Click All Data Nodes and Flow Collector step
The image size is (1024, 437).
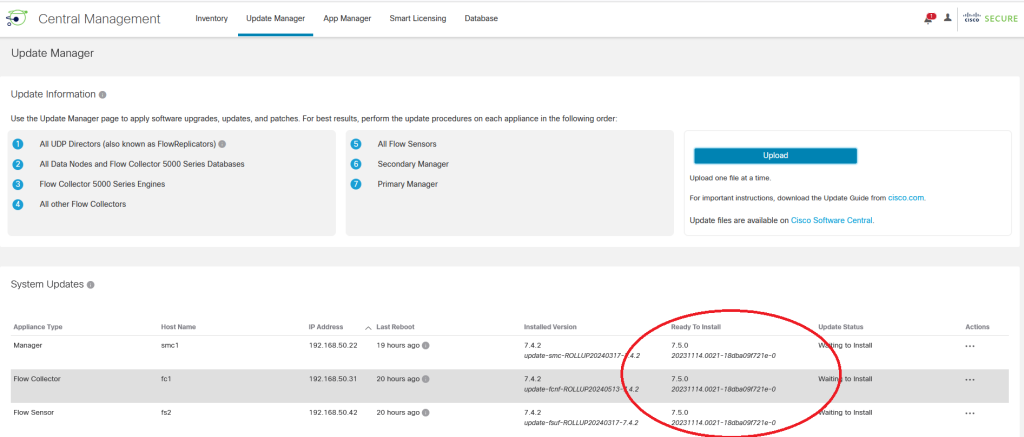(x=142, y=164)
